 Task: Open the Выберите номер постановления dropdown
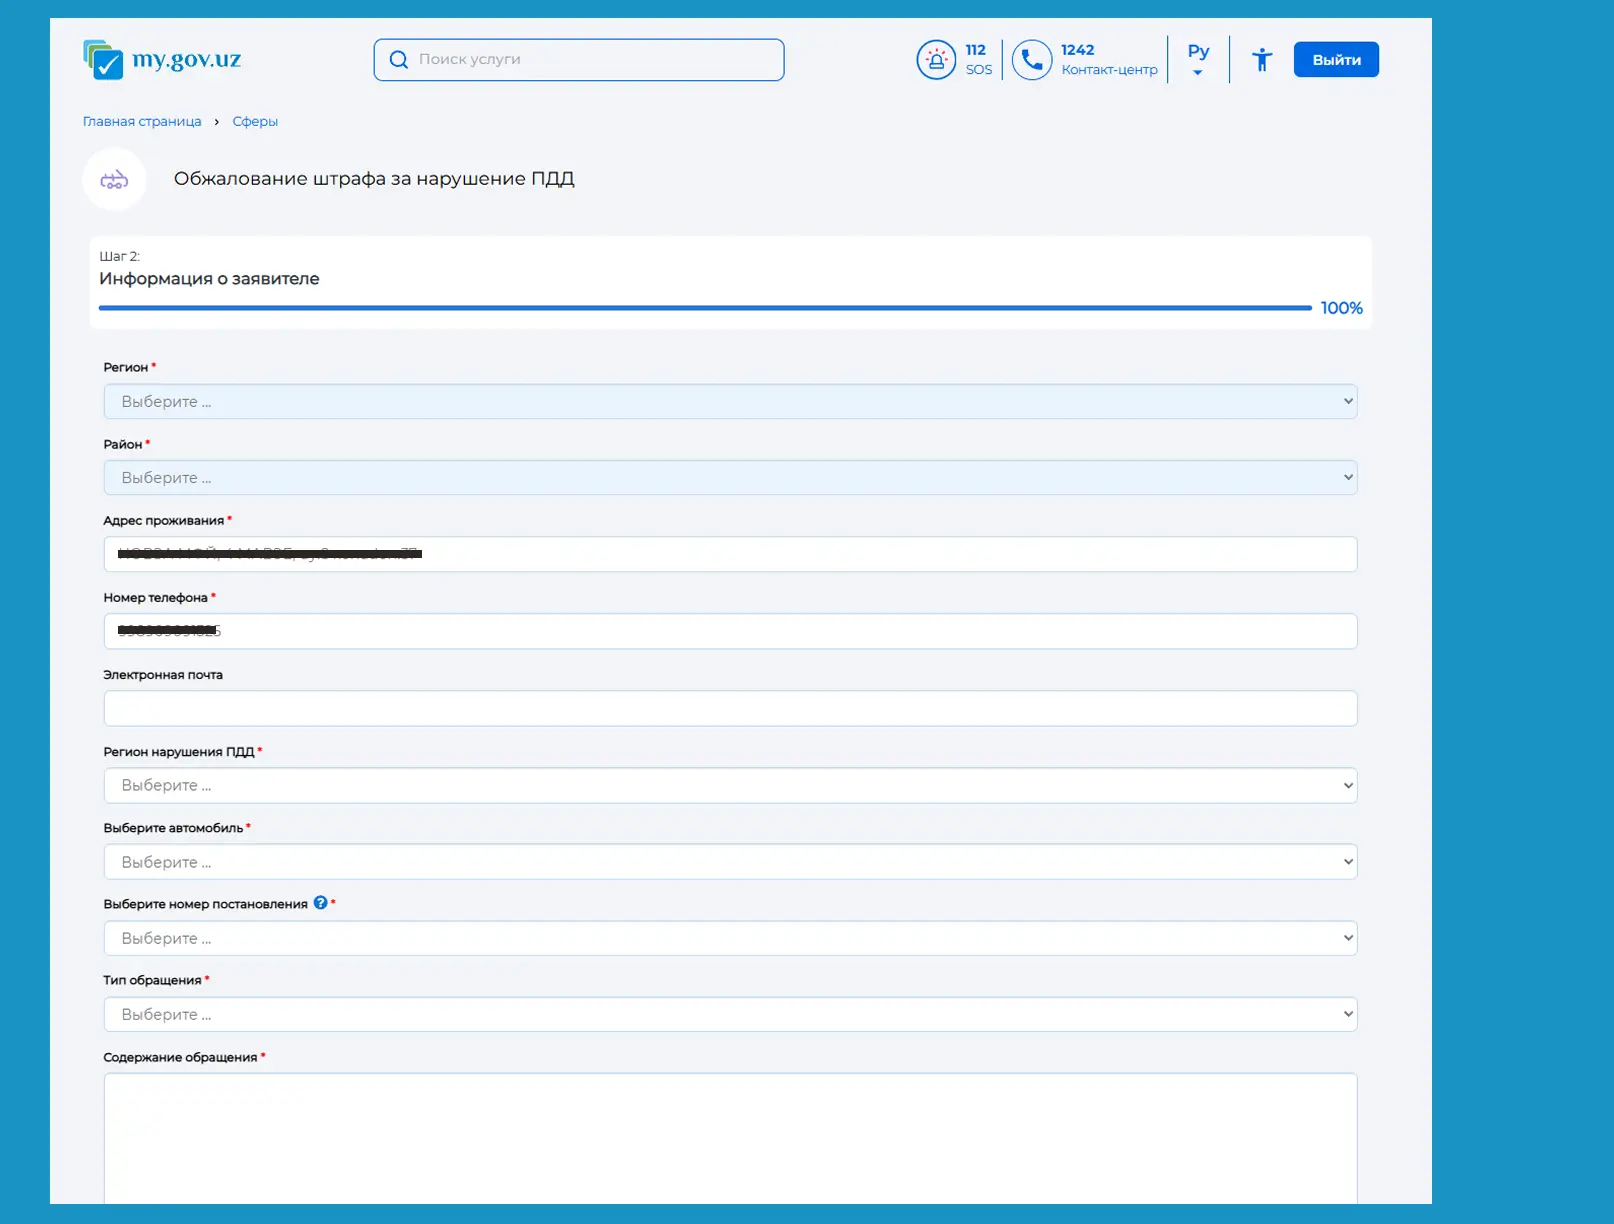tap(730, 938)
